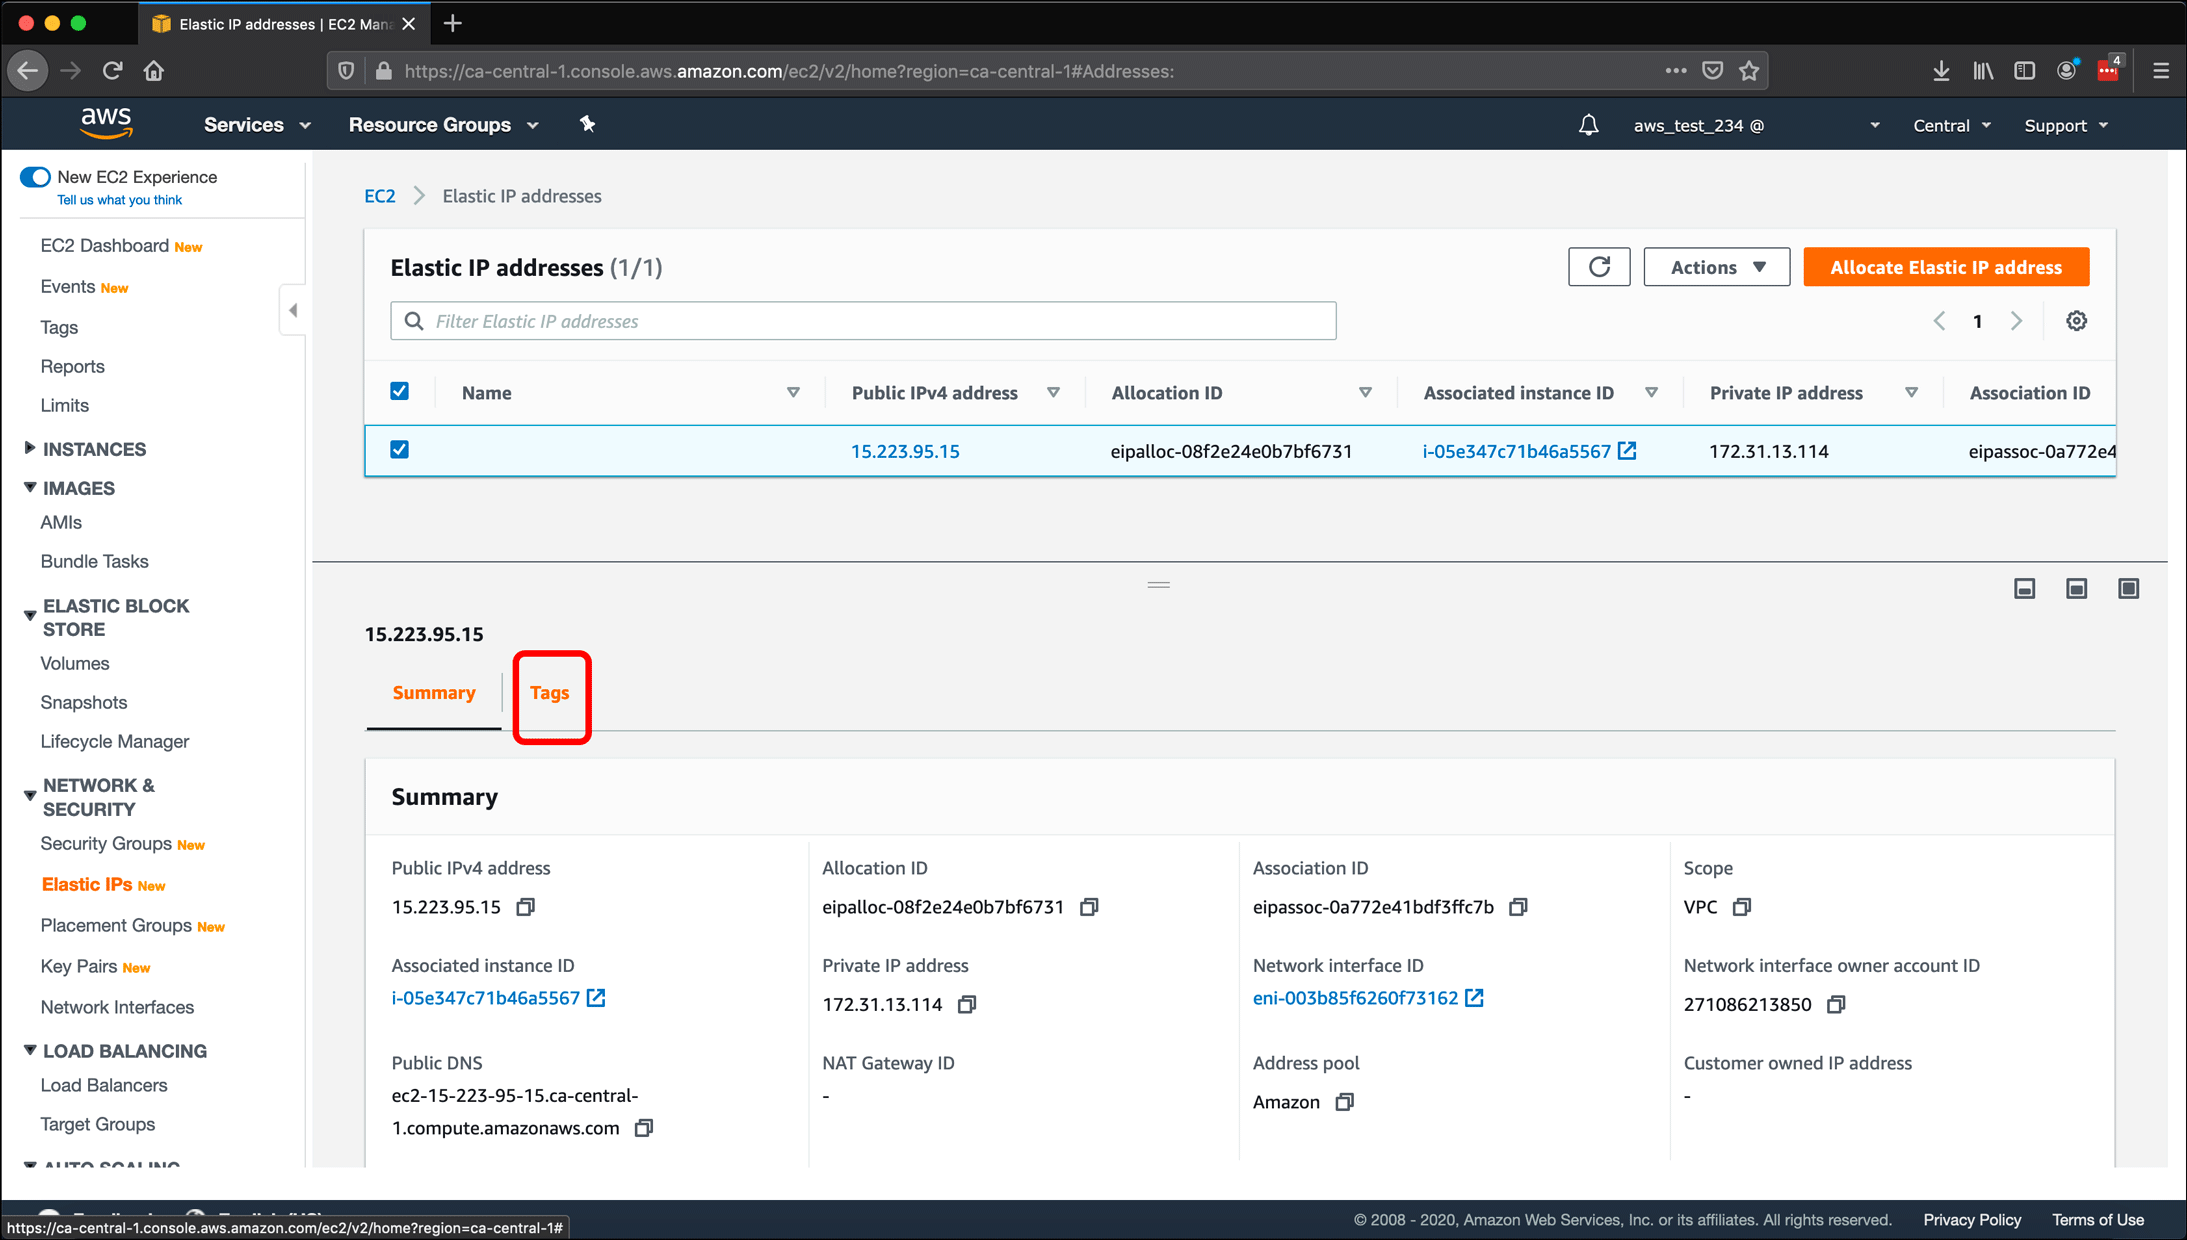This screenshot has height=1240, width=2187.
Task: Open the notifications bell
Action: 1588,125
